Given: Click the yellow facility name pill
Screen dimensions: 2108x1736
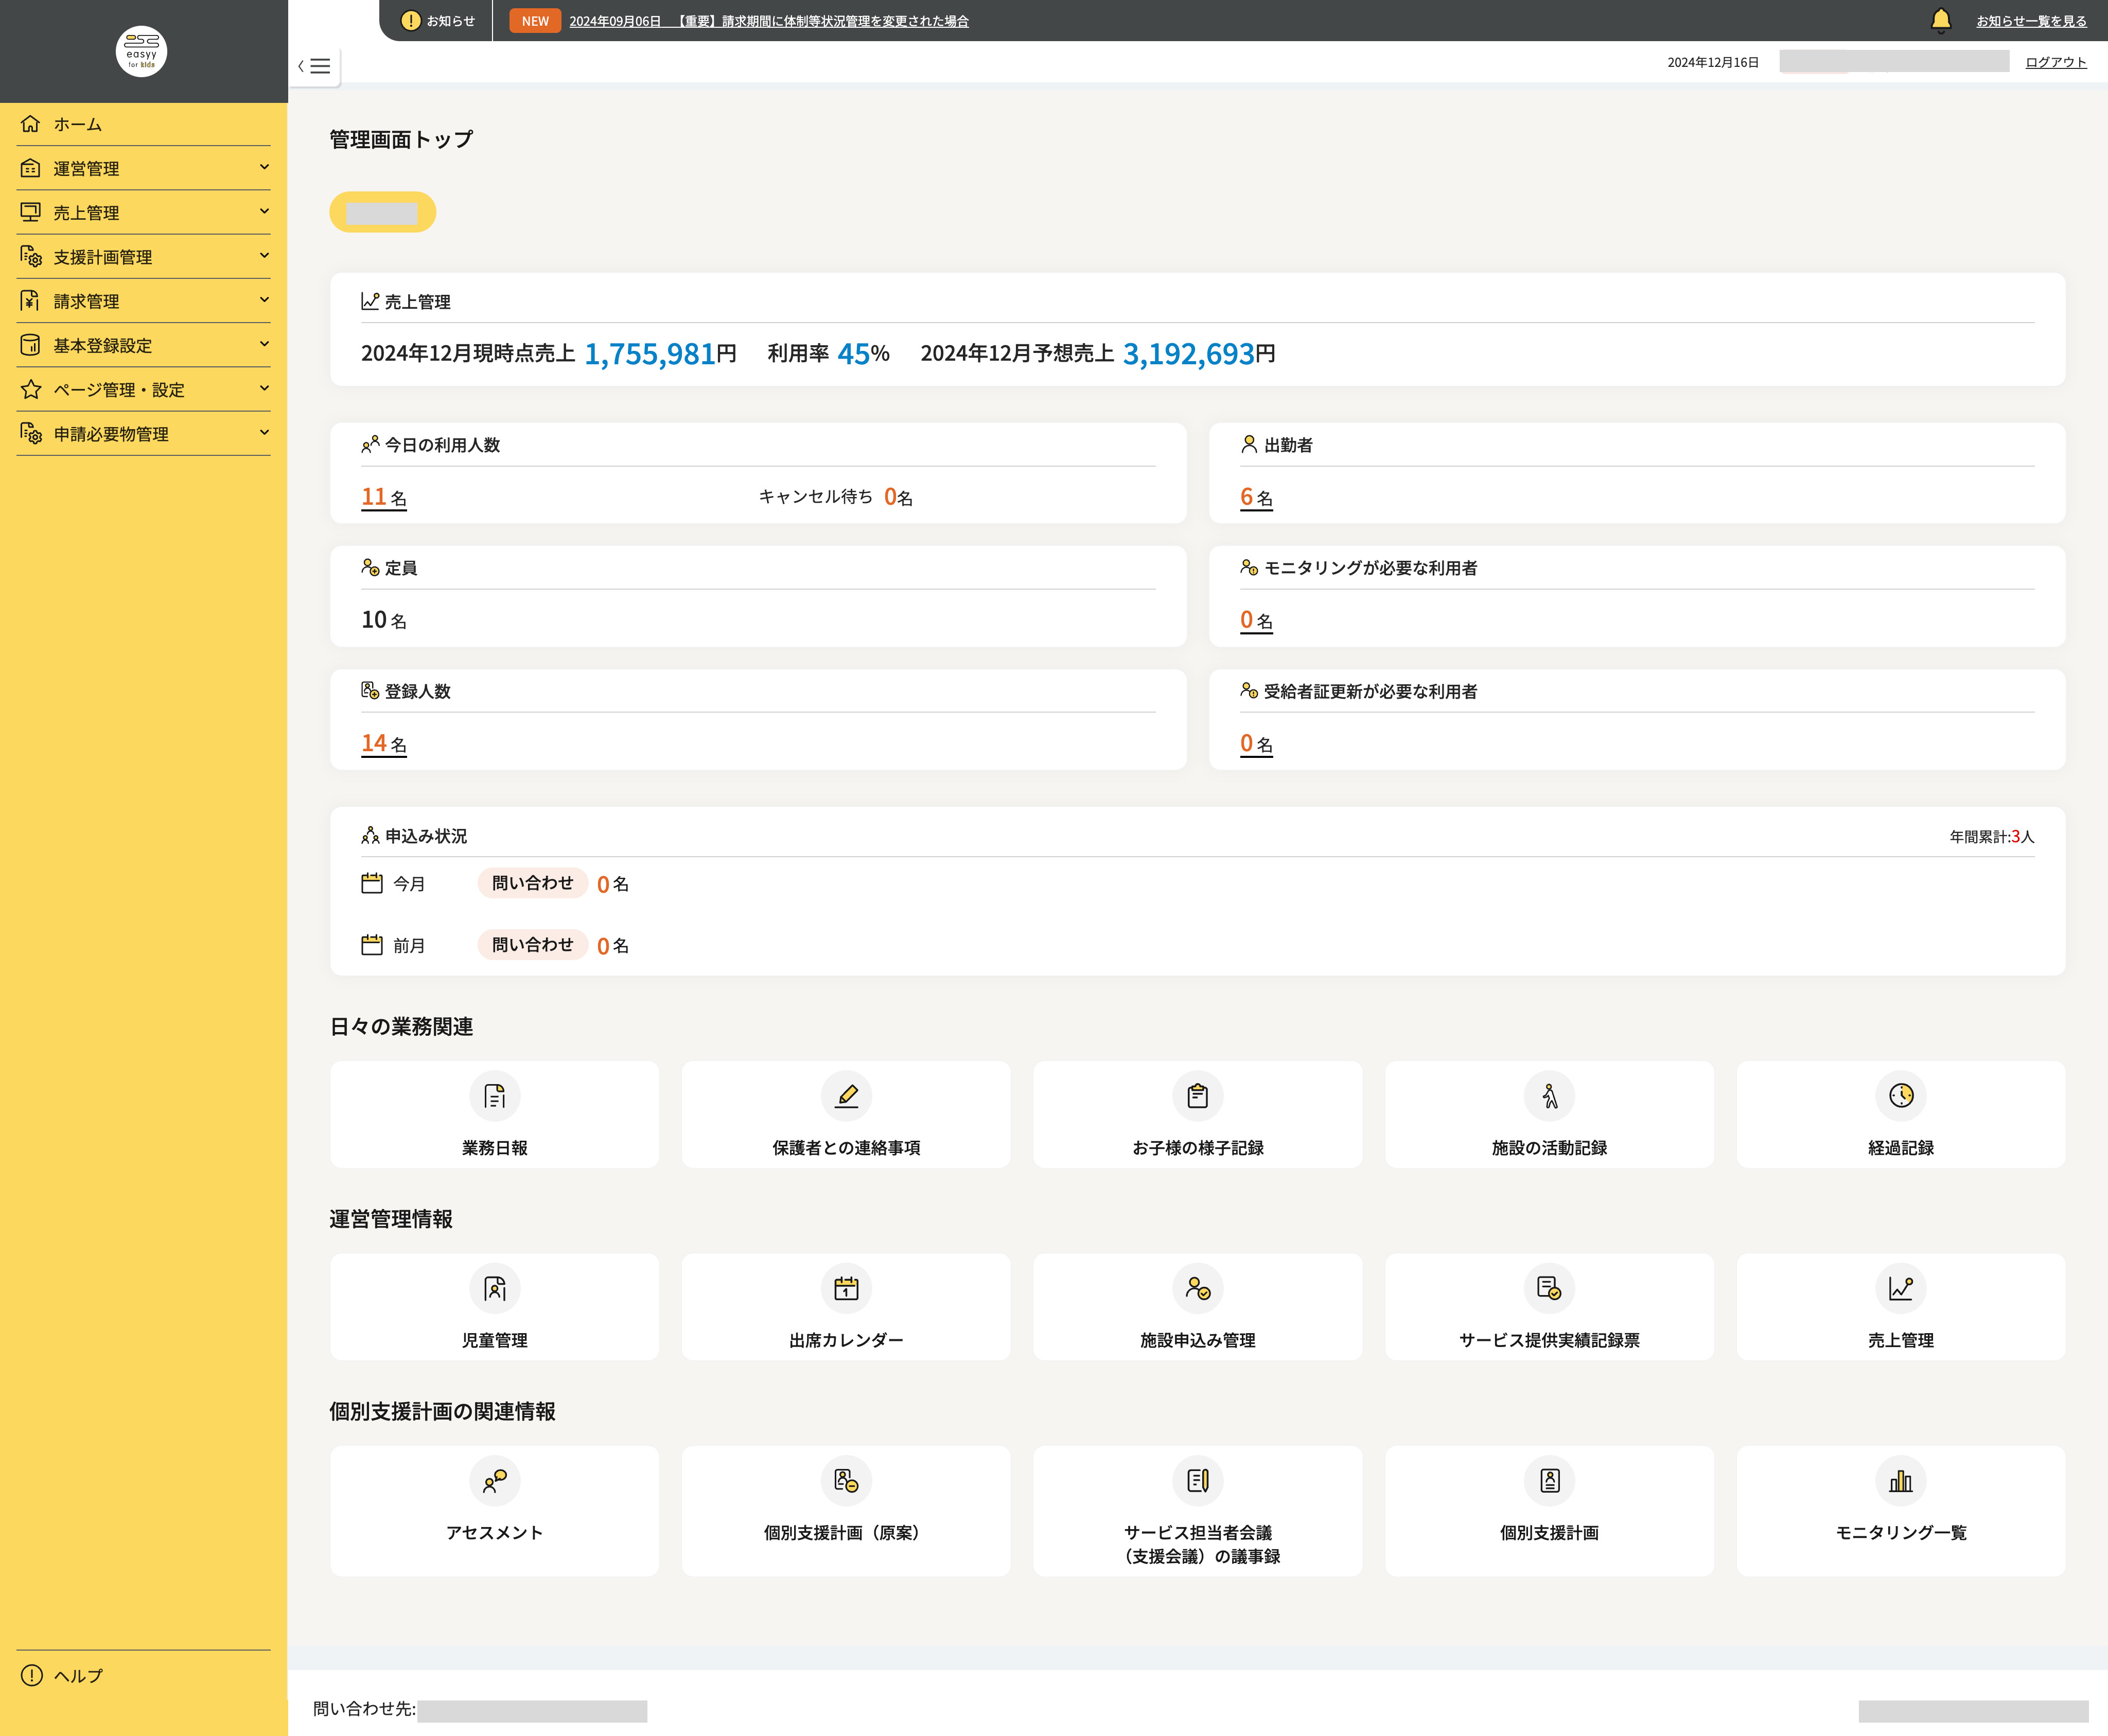Looking at the screenshot, I should (x=383, y=212).
